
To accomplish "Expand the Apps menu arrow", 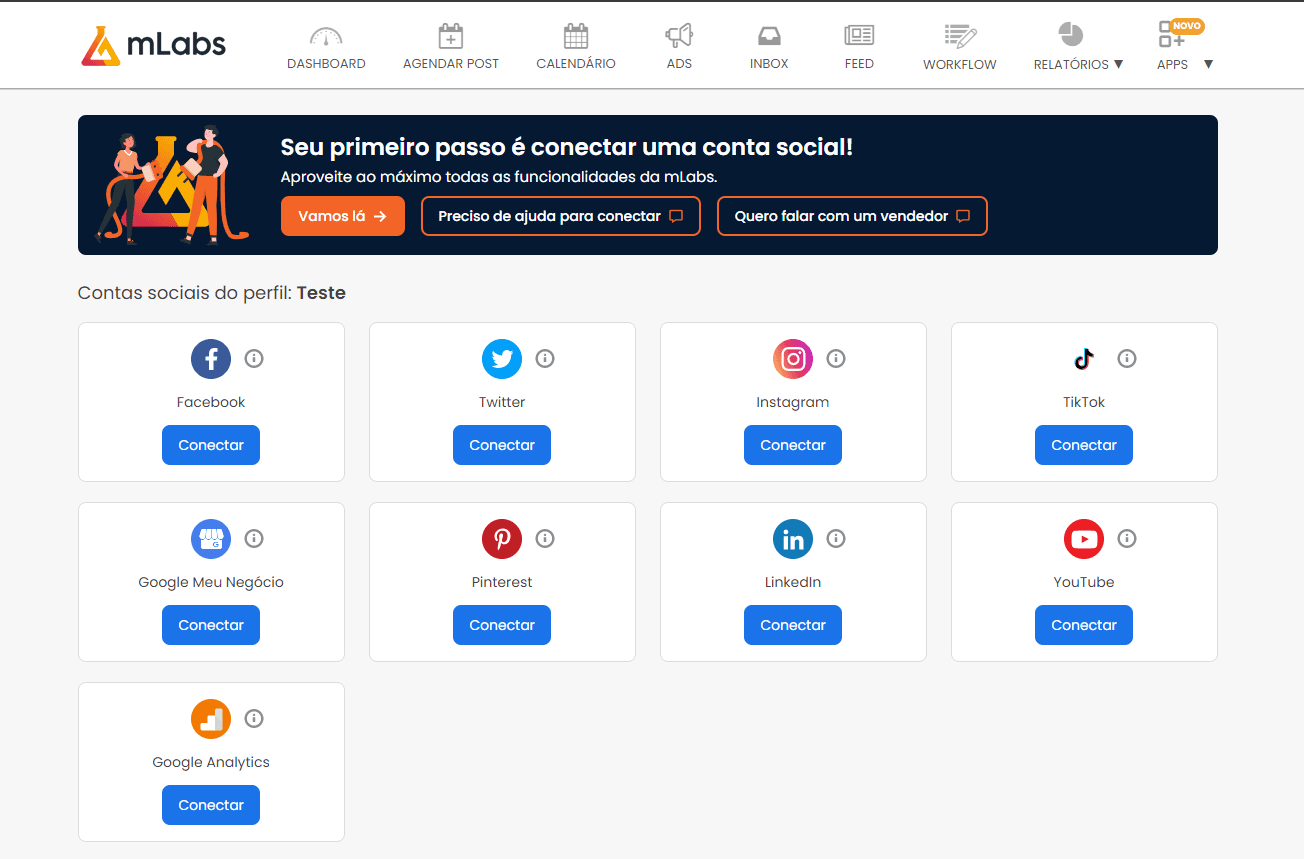I will (1208, 63).
